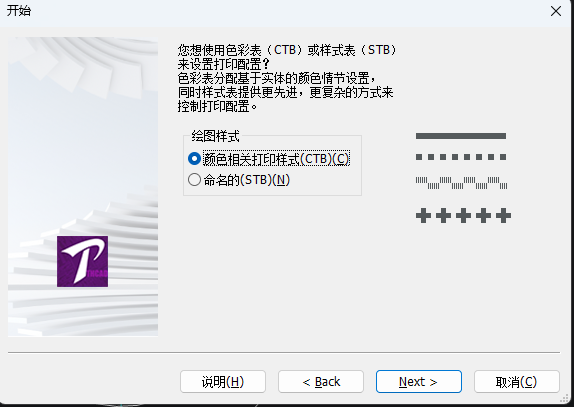Screen dimensions: 574x407
Task: Click the purple P application logo
Action: pos(82,261)
